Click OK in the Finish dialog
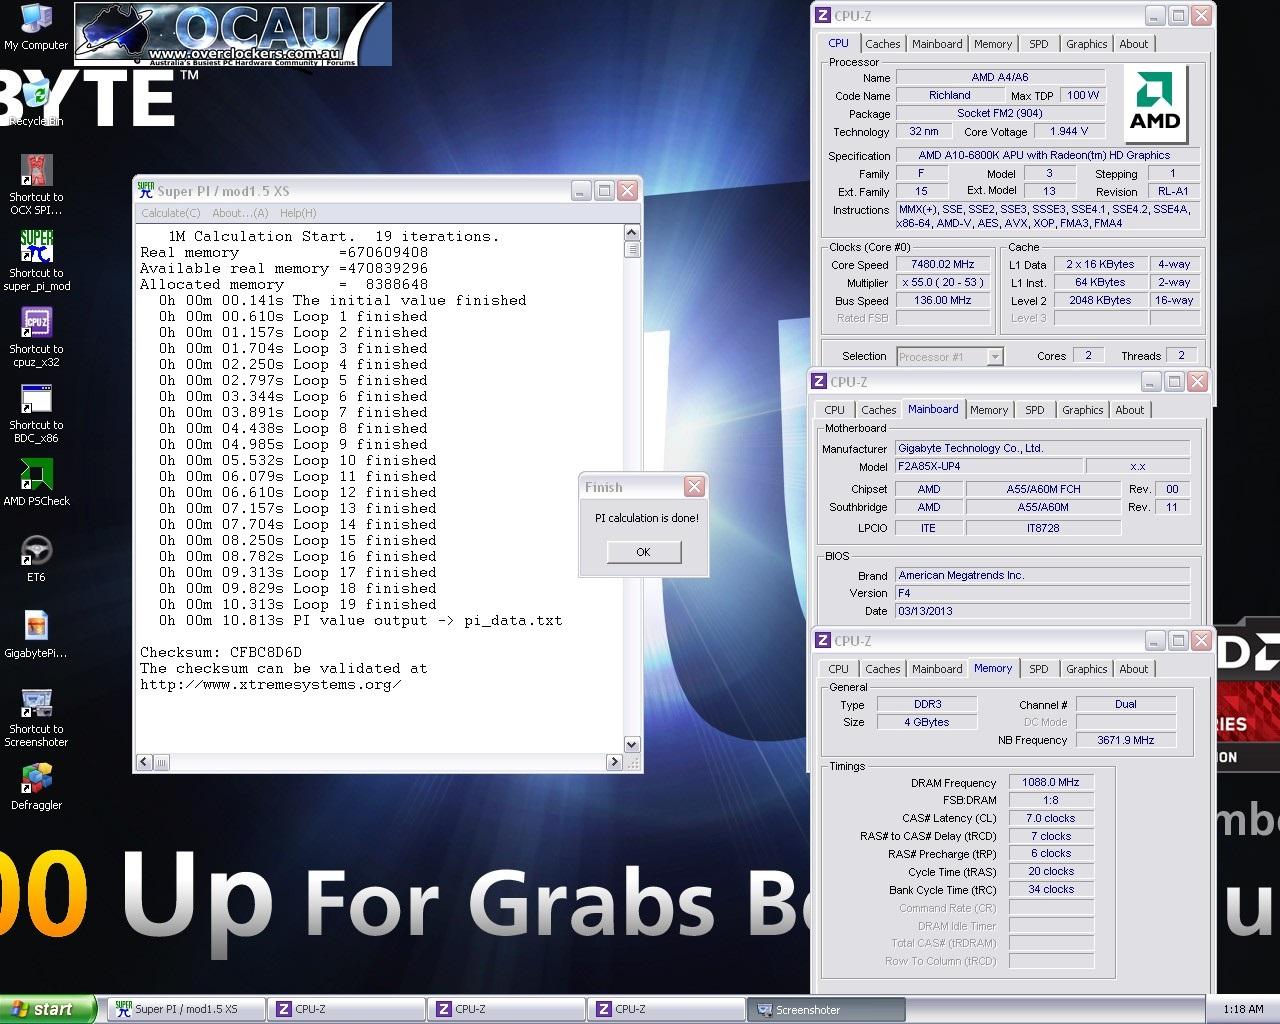Image resolution: width=1280 pixels, height=1024 pixels. [x=643, y=552]
